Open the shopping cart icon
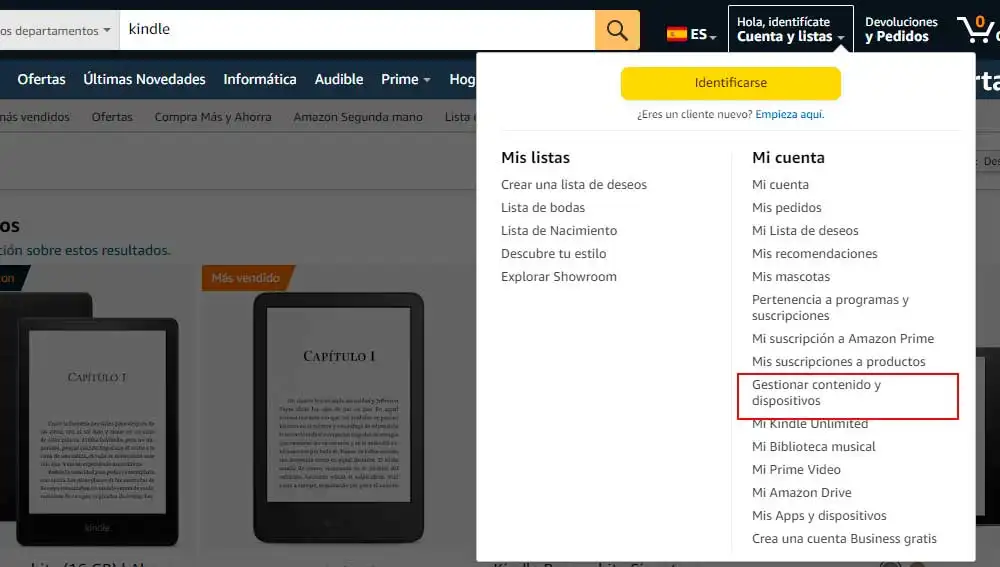Screen dimensions: 1000x567 point(976,30)
